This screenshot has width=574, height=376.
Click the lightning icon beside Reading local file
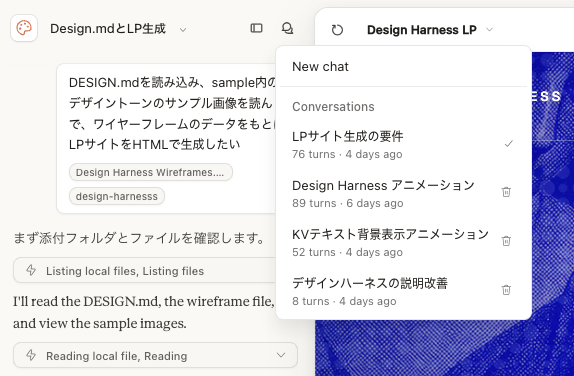click(31, 355)
